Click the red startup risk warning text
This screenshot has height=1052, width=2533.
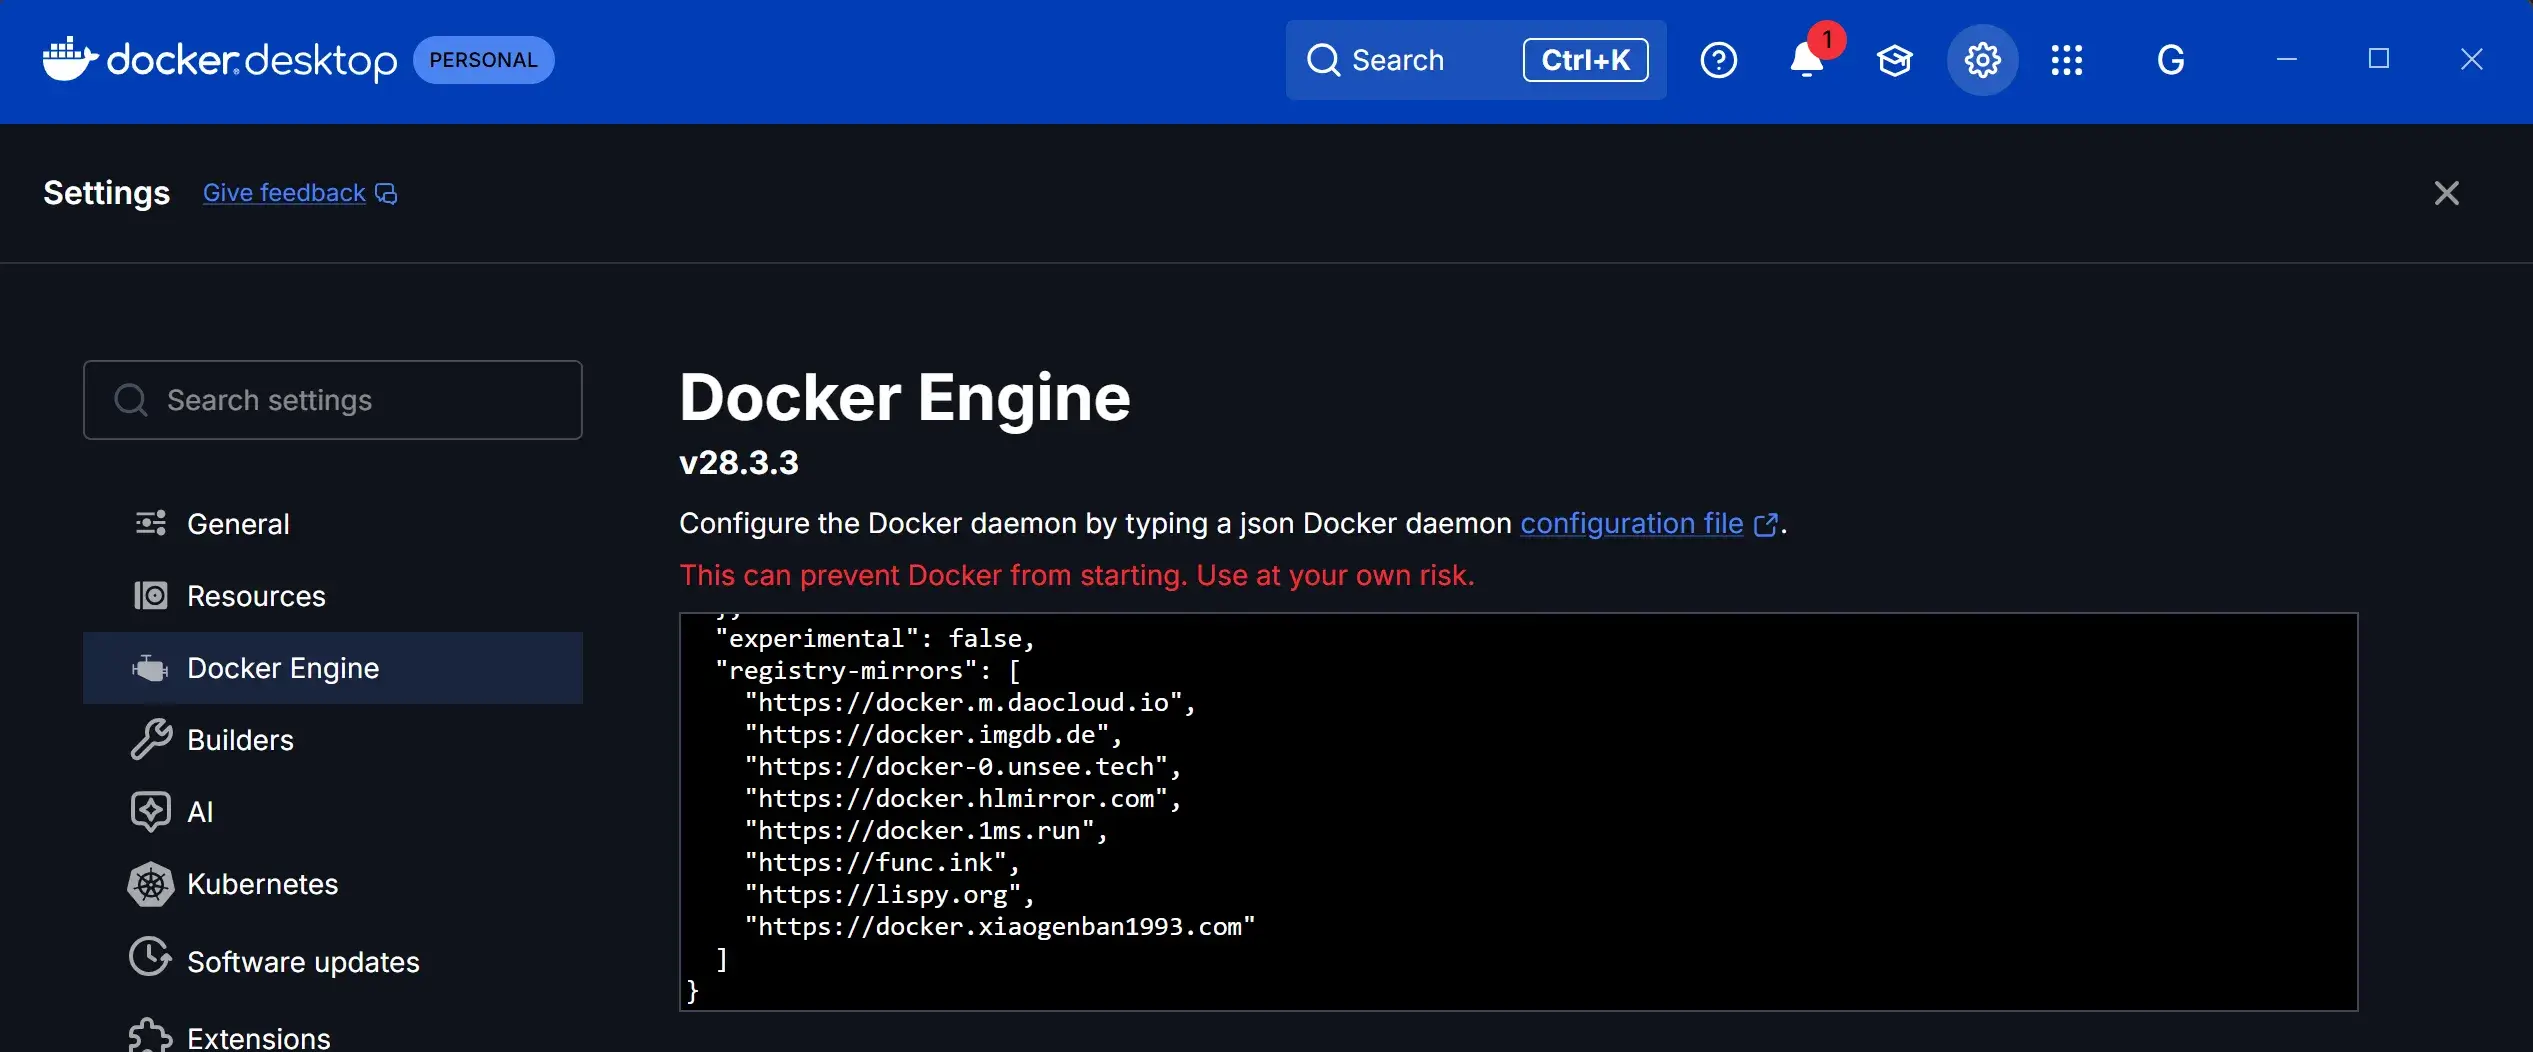click(1077, 575)
